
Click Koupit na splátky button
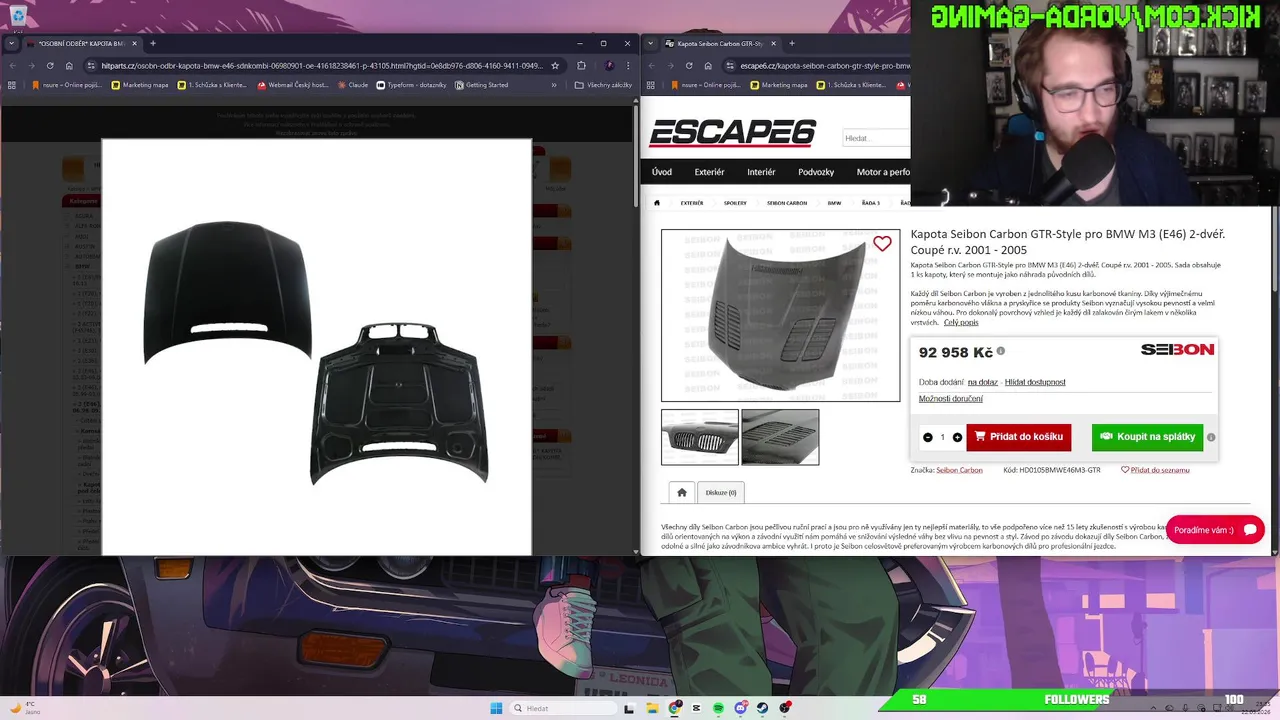coord(1147,437)
